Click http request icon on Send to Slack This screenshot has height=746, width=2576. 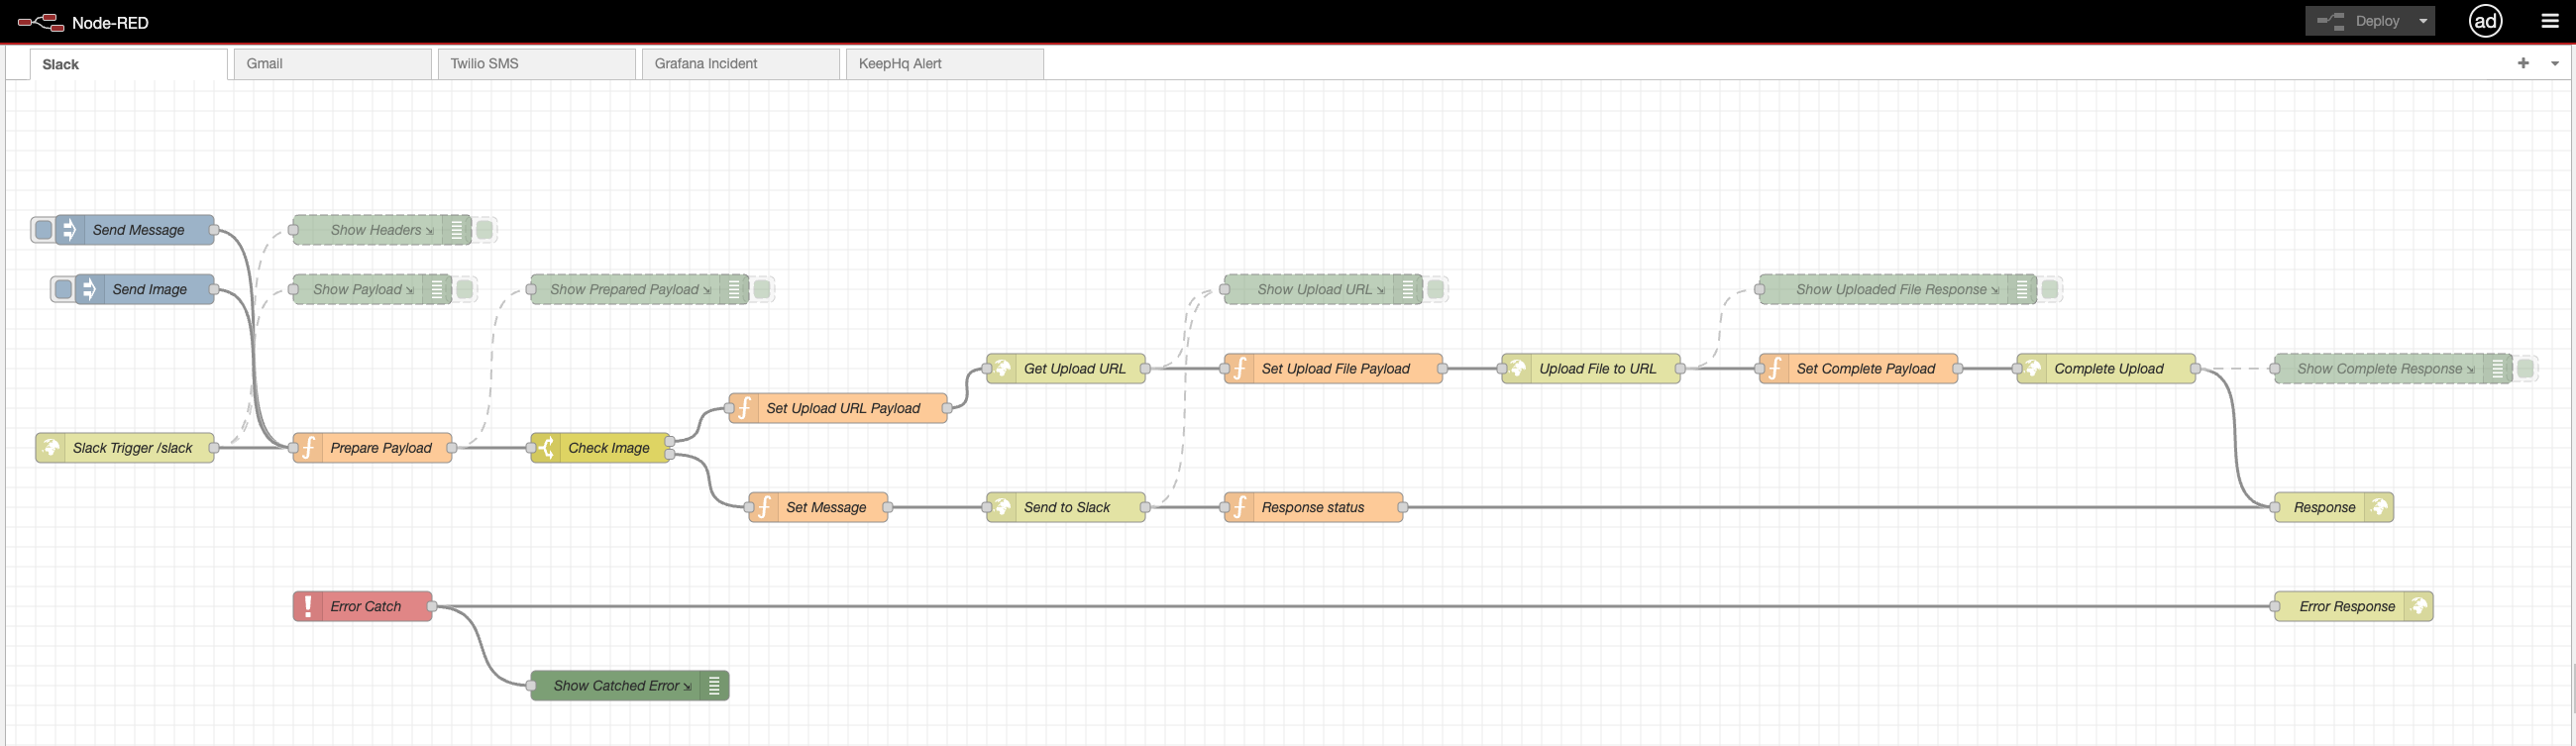coord(1002,507)
